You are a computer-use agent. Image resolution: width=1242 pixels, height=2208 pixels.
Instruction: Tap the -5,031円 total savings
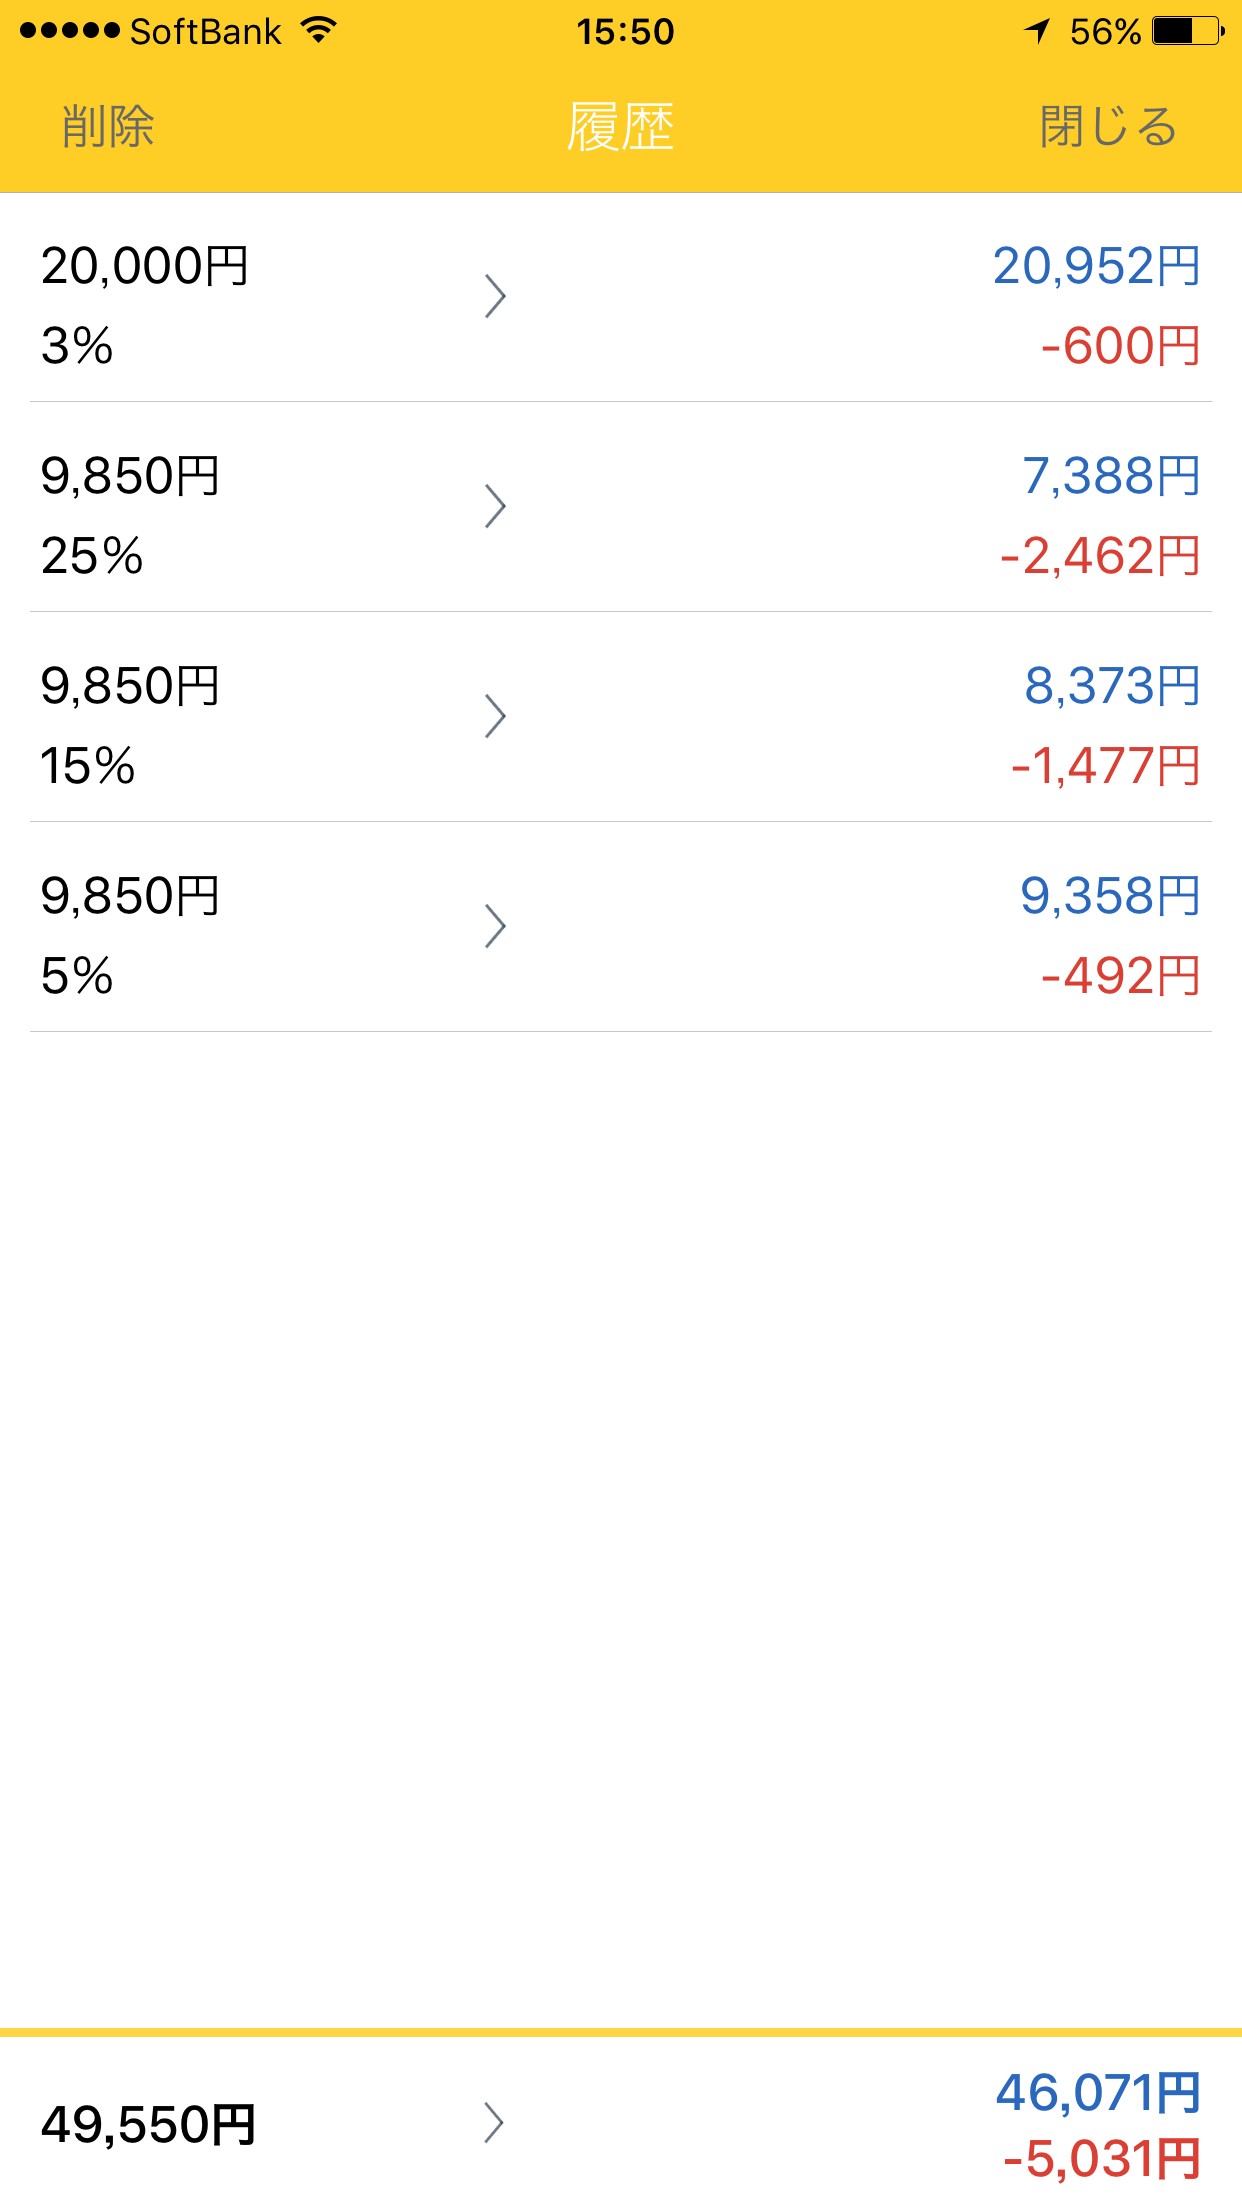coord(1102,2159)
